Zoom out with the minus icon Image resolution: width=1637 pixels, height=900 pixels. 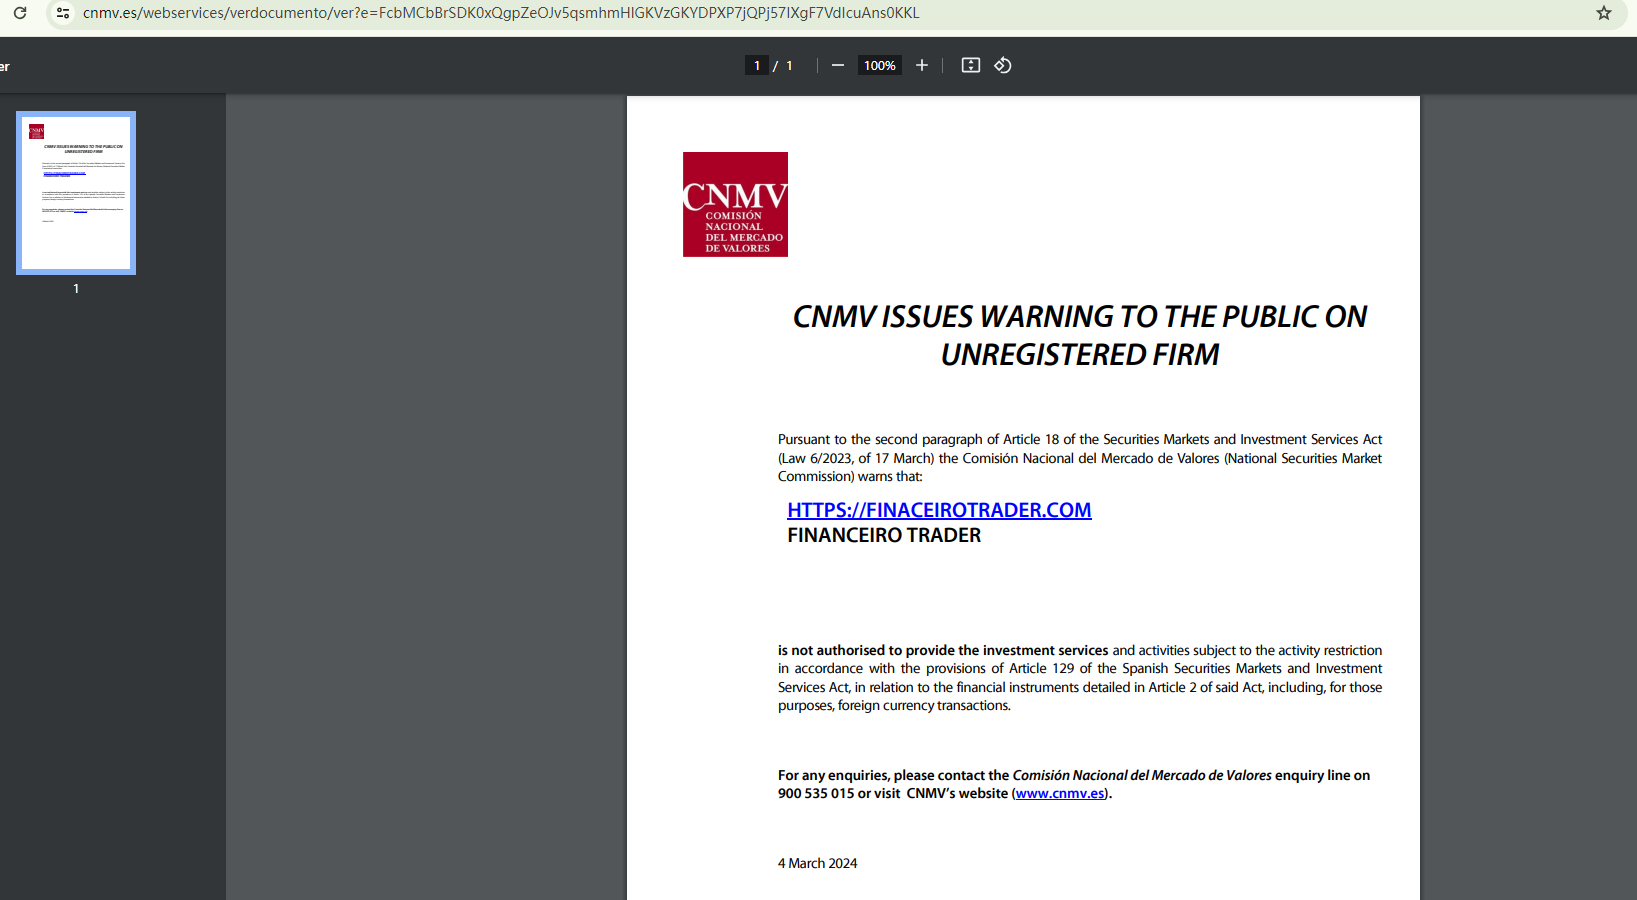click(838, 65)
